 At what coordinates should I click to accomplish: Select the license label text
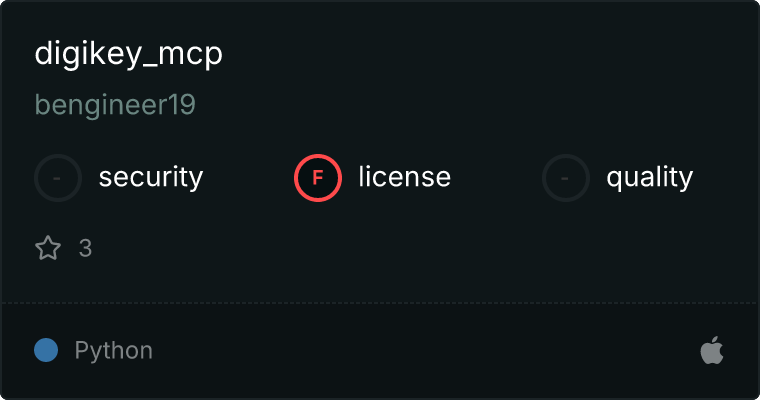click(405, 176)
